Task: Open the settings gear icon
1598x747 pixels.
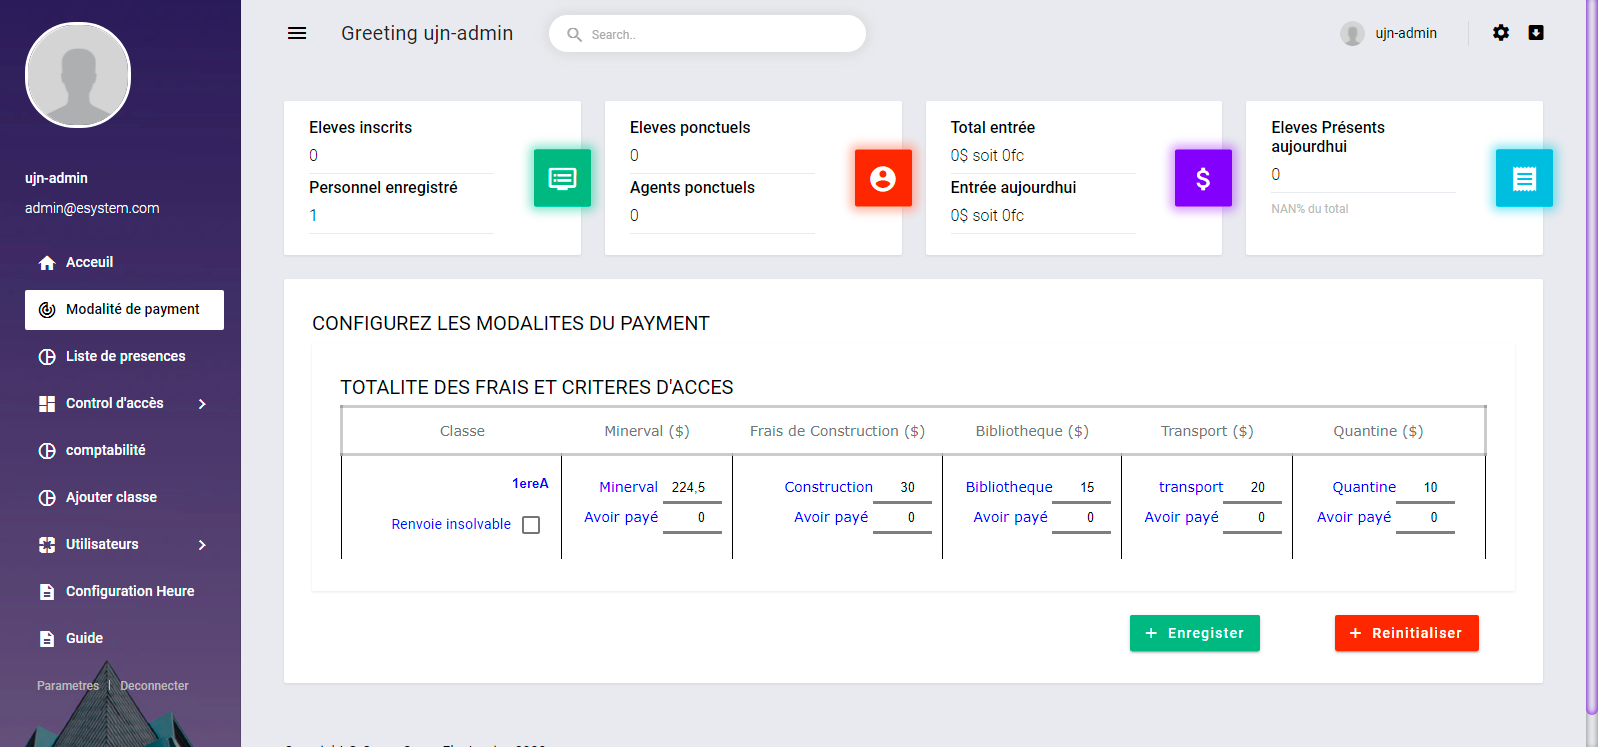Action: [1500, 33]
